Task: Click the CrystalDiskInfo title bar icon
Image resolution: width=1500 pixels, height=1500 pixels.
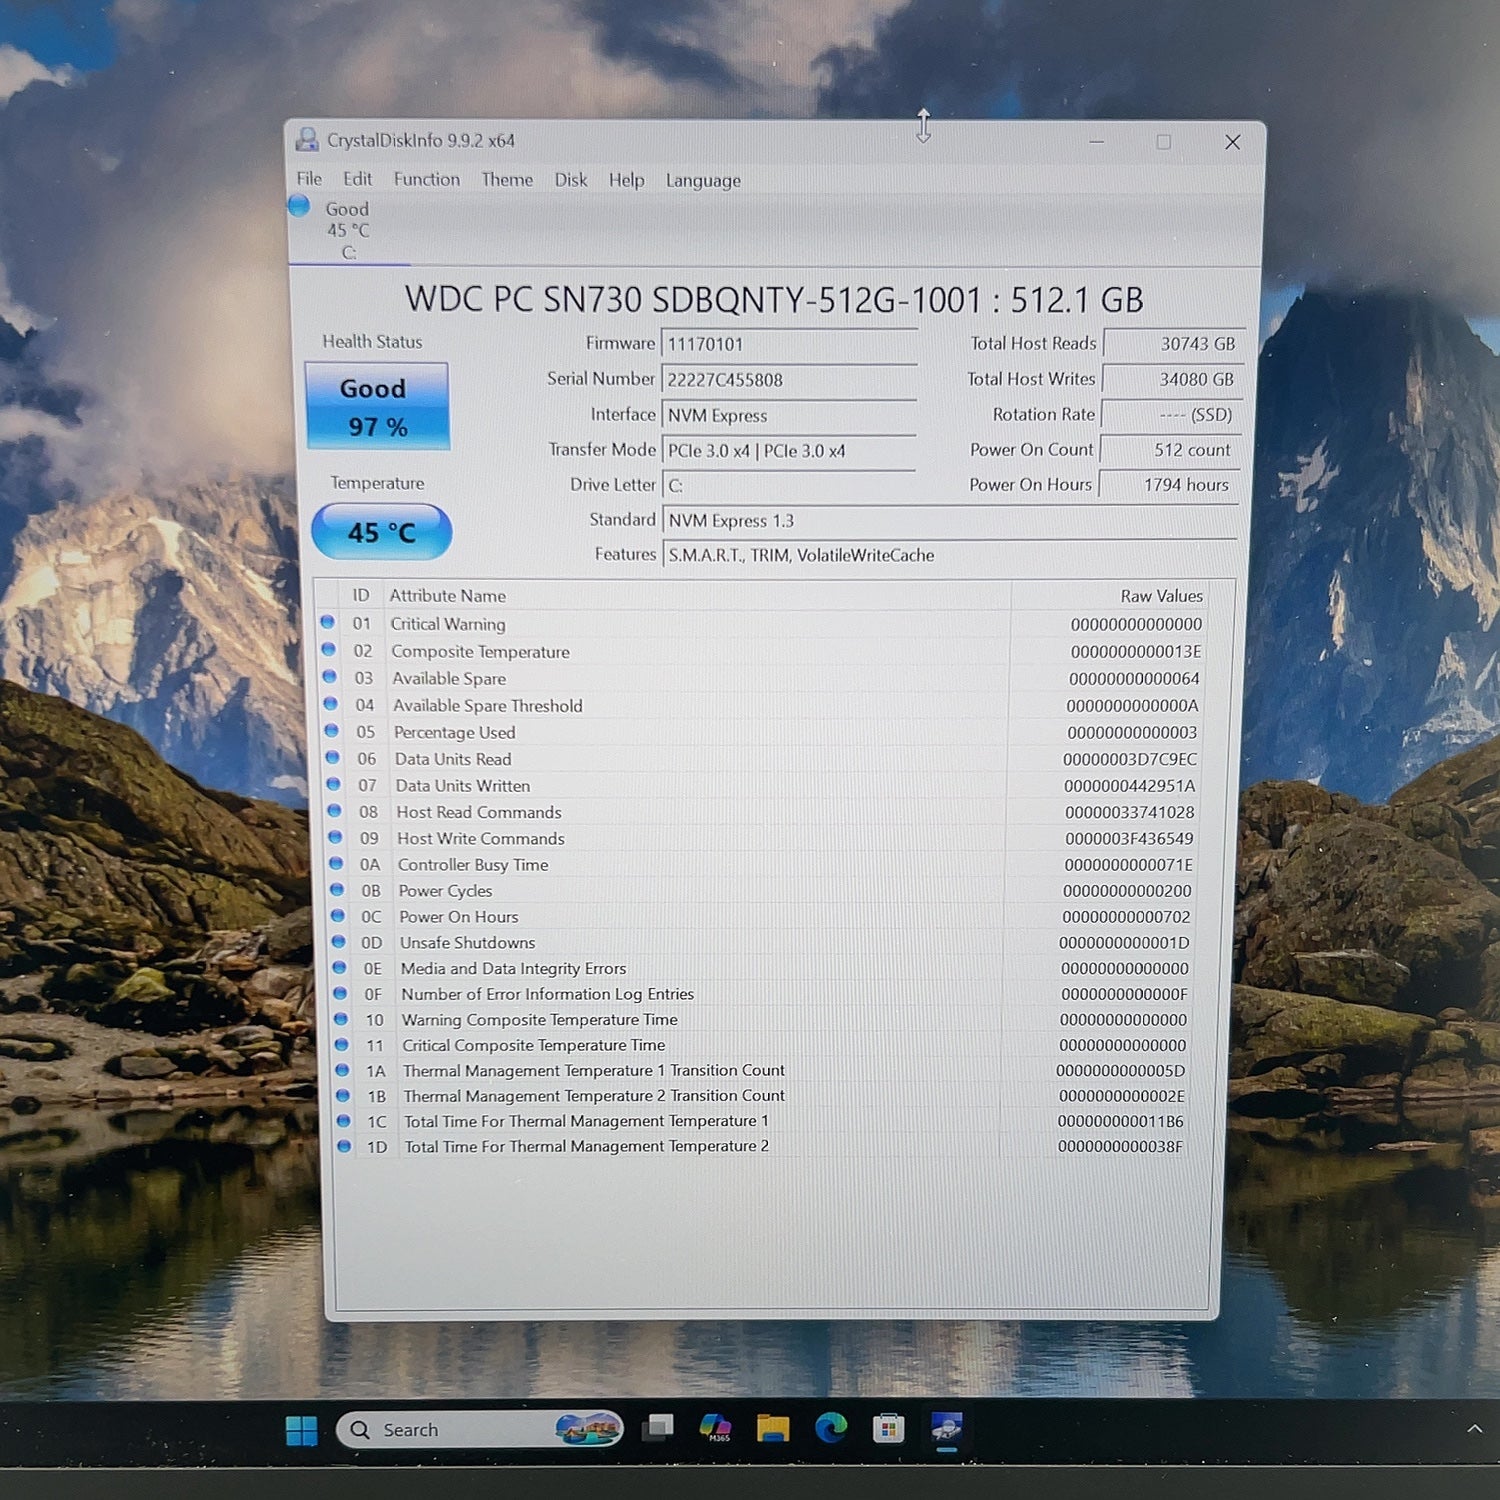Action: click(307, 140)
